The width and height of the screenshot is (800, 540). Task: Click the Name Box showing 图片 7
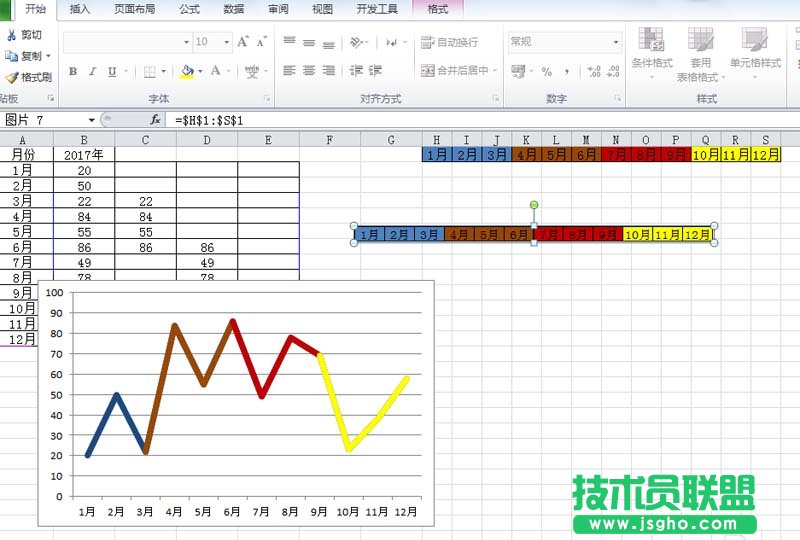pyautogui.click(x=45, y=120)
